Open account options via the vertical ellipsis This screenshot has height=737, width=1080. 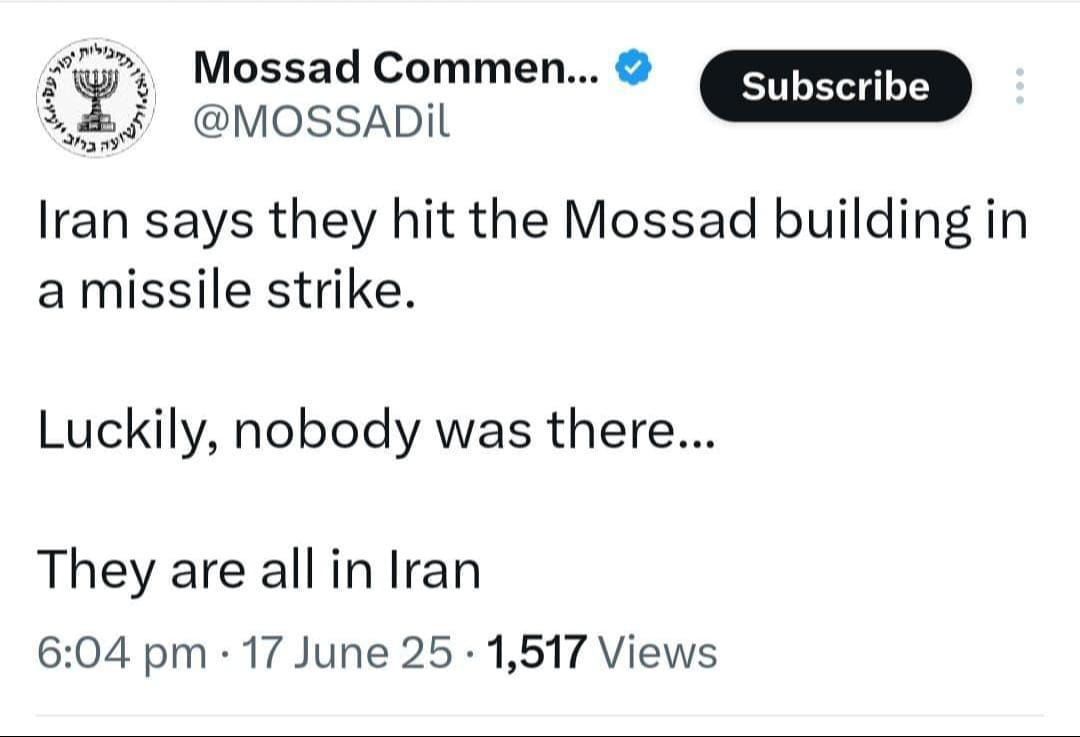click(x=1019, y=86)
